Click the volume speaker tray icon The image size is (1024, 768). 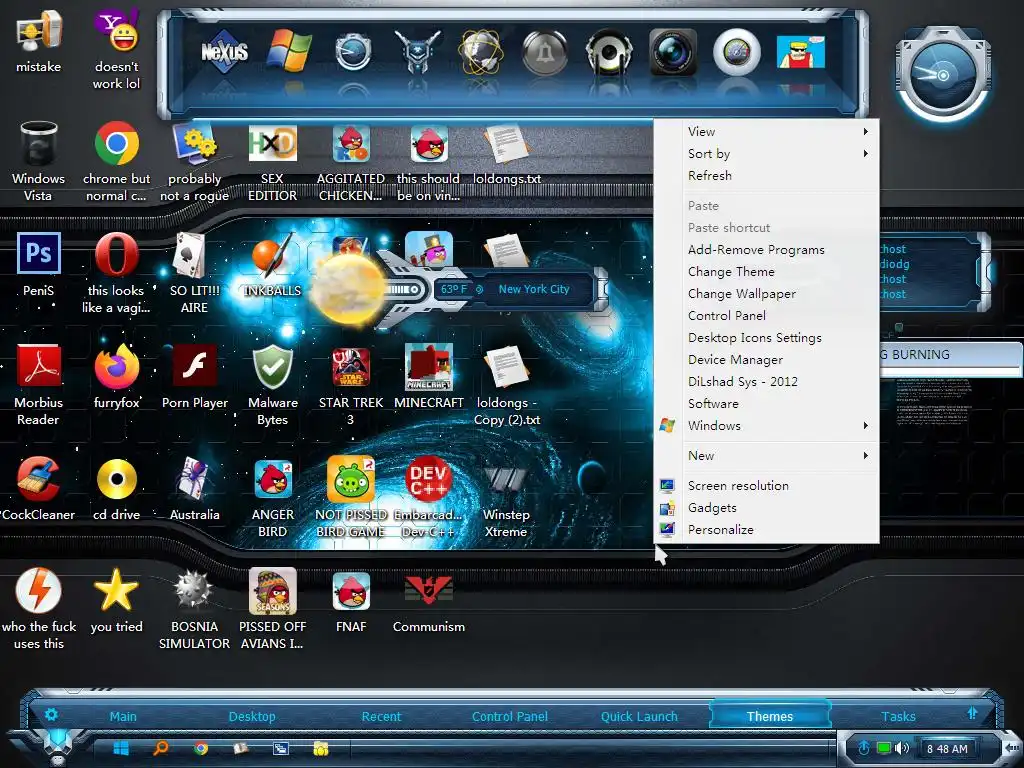tap(902, 748)
